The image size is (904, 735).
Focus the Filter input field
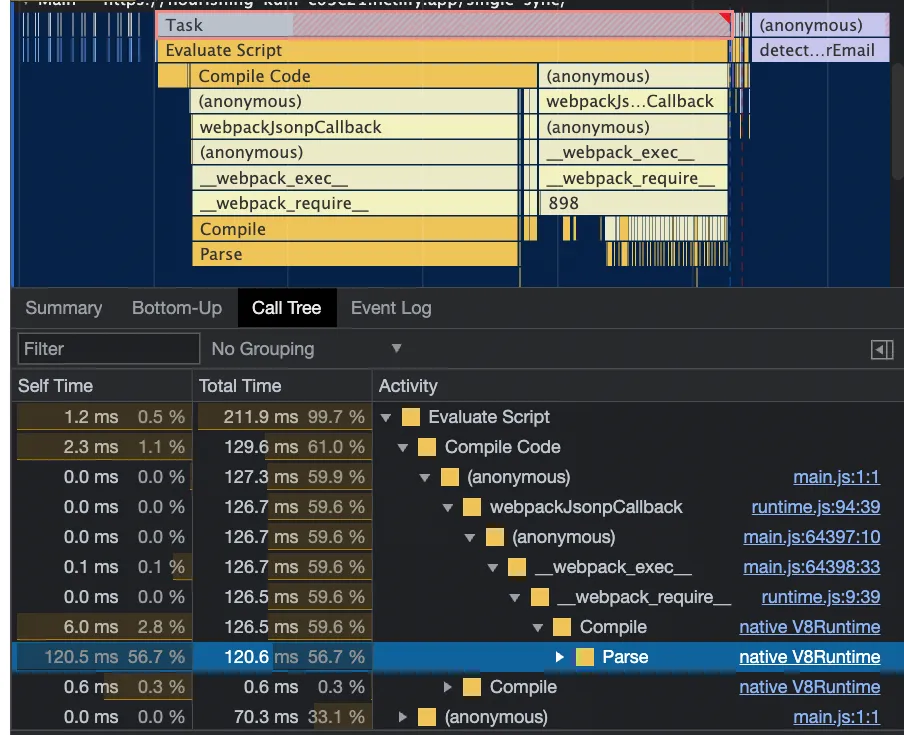click(108, 349)
